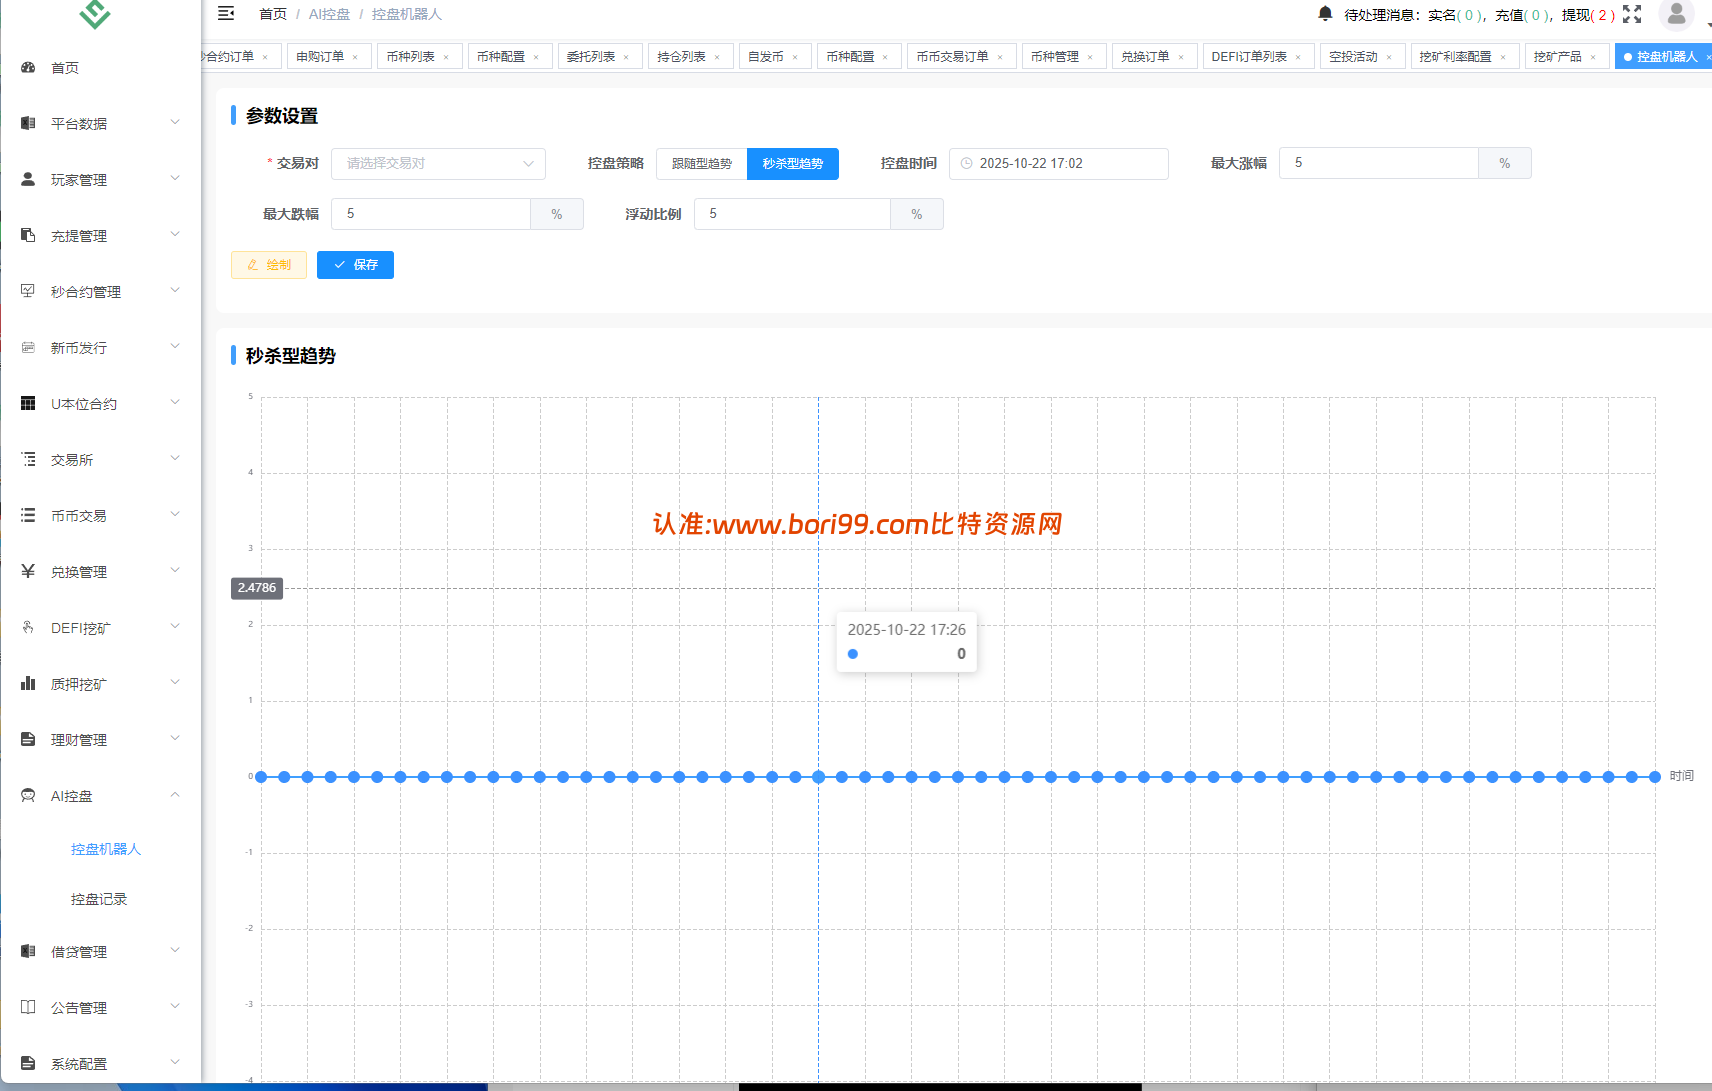Click the 兑换管理 yen icon
The image size is (1712, 1091).
tap(28, 571)
